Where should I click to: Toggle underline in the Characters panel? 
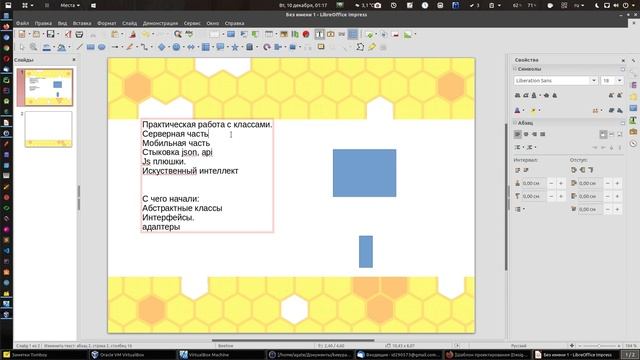tap(534, 95)
